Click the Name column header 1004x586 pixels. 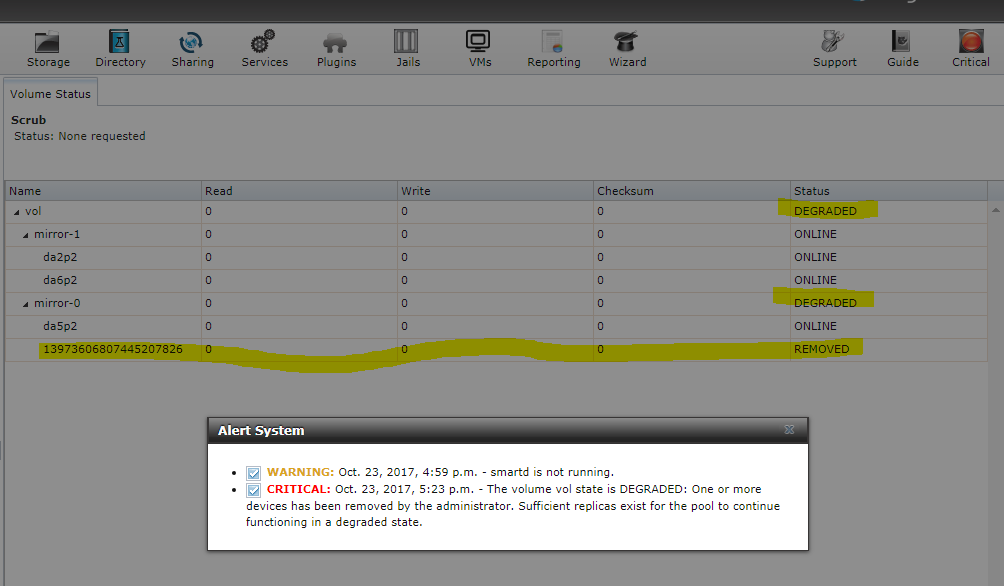104,191
